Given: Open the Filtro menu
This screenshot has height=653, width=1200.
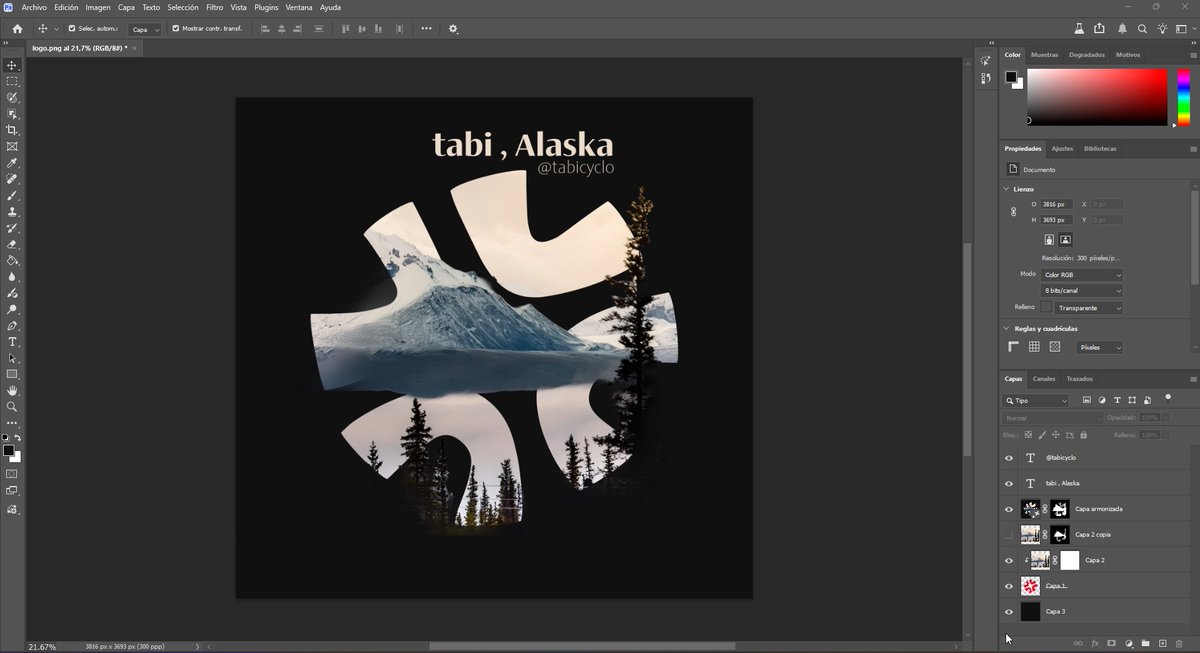Looking at the screenshot, I should pos(214,7).
